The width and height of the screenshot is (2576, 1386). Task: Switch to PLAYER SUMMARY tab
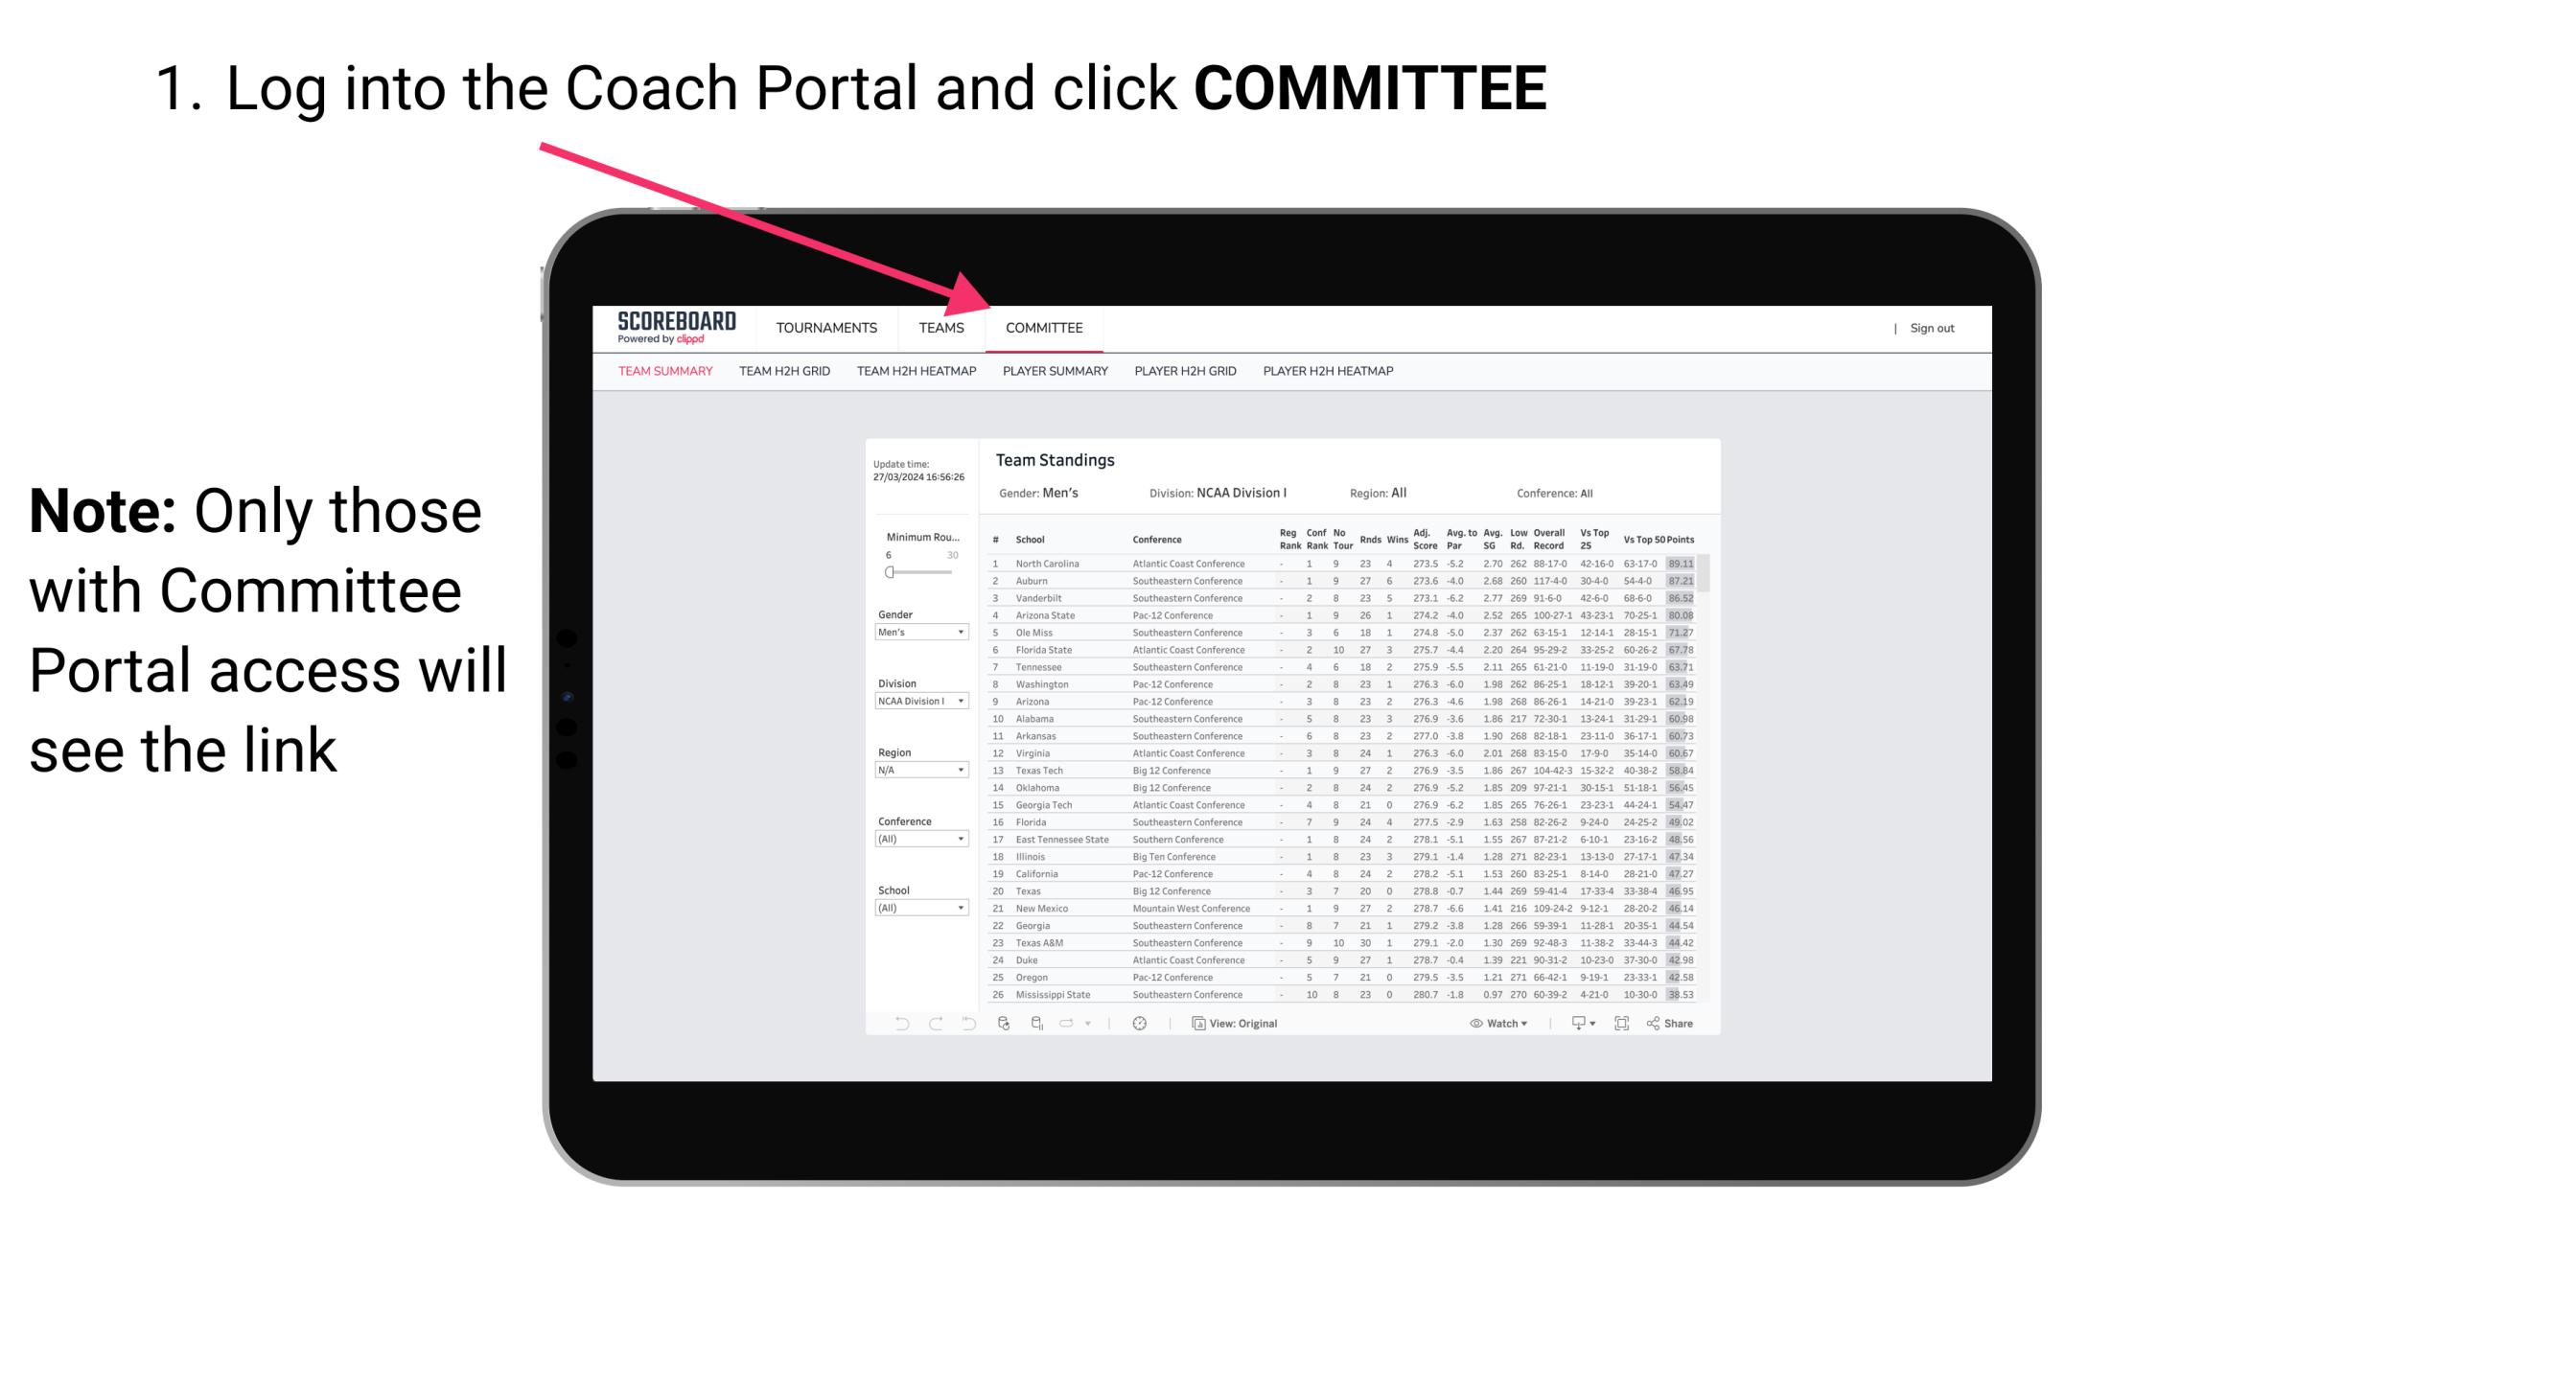tap(1054, 372)
